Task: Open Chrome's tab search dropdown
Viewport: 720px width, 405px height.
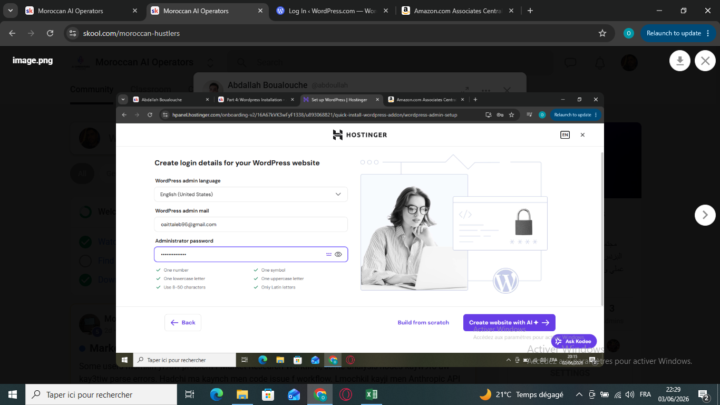Action: 10,11
